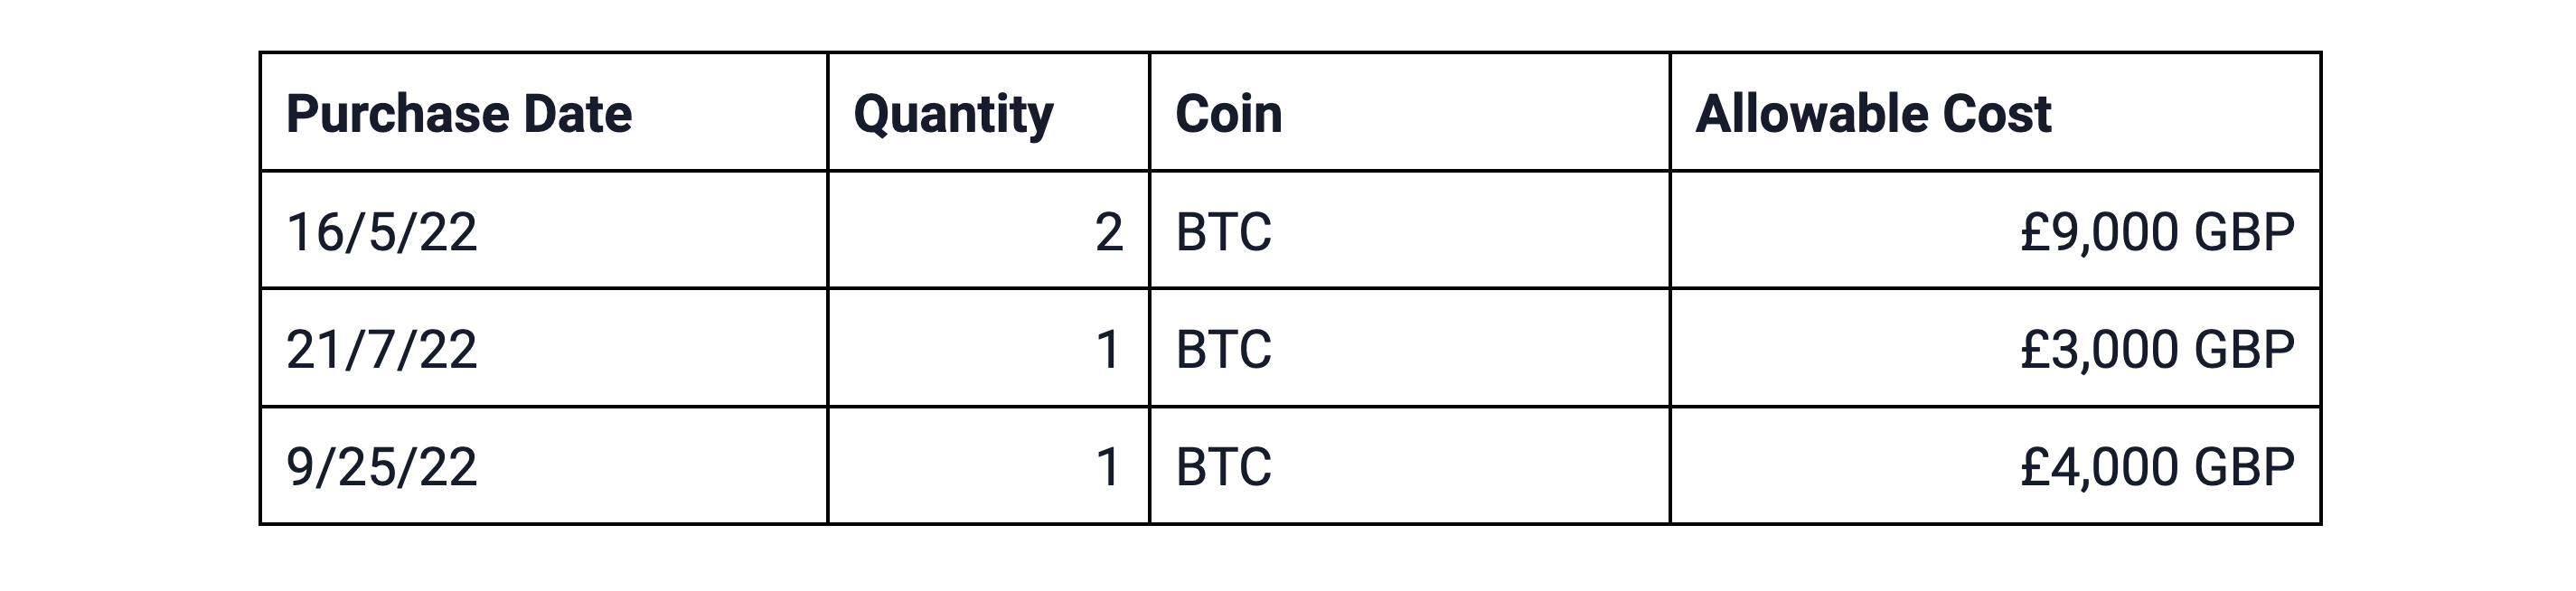
Task: Click the word "Date" in the header
Action: coord(577,114)
